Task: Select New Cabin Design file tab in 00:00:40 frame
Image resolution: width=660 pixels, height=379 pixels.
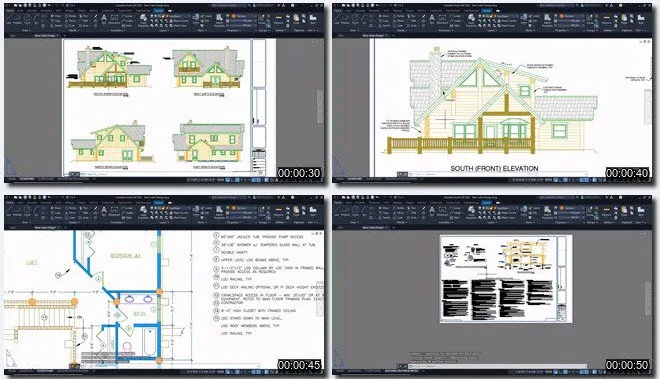Action: click(374, 35)
